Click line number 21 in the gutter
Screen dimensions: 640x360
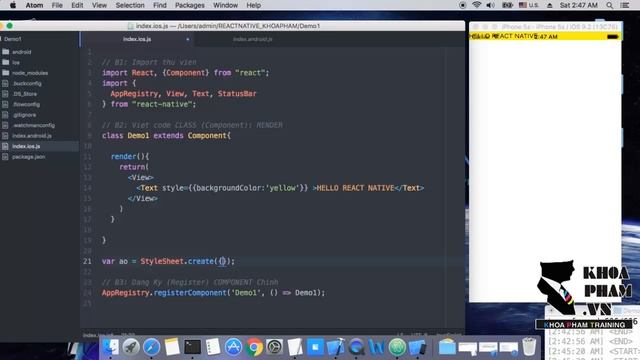click(x=87, y=261)
